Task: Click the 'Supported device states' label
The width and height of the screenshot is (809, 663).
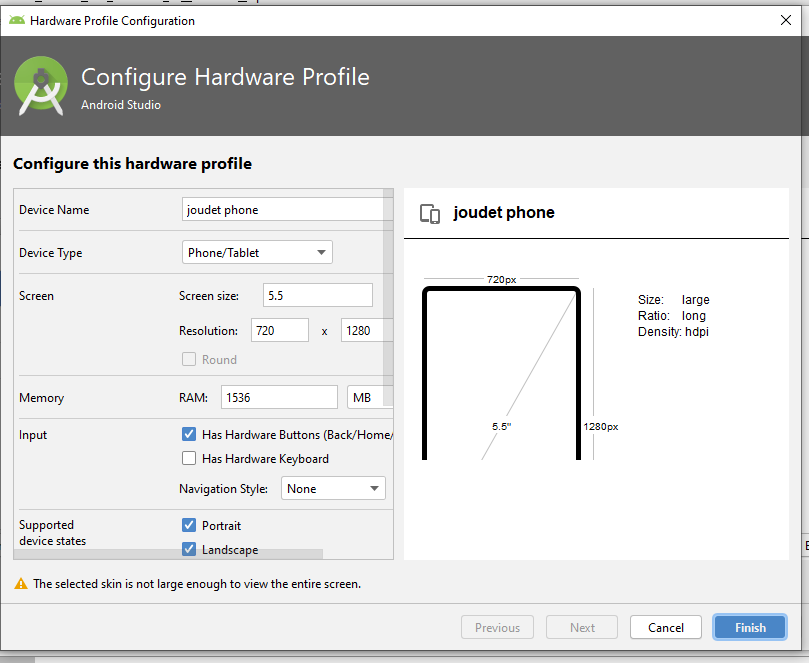Action: (53, 532)
